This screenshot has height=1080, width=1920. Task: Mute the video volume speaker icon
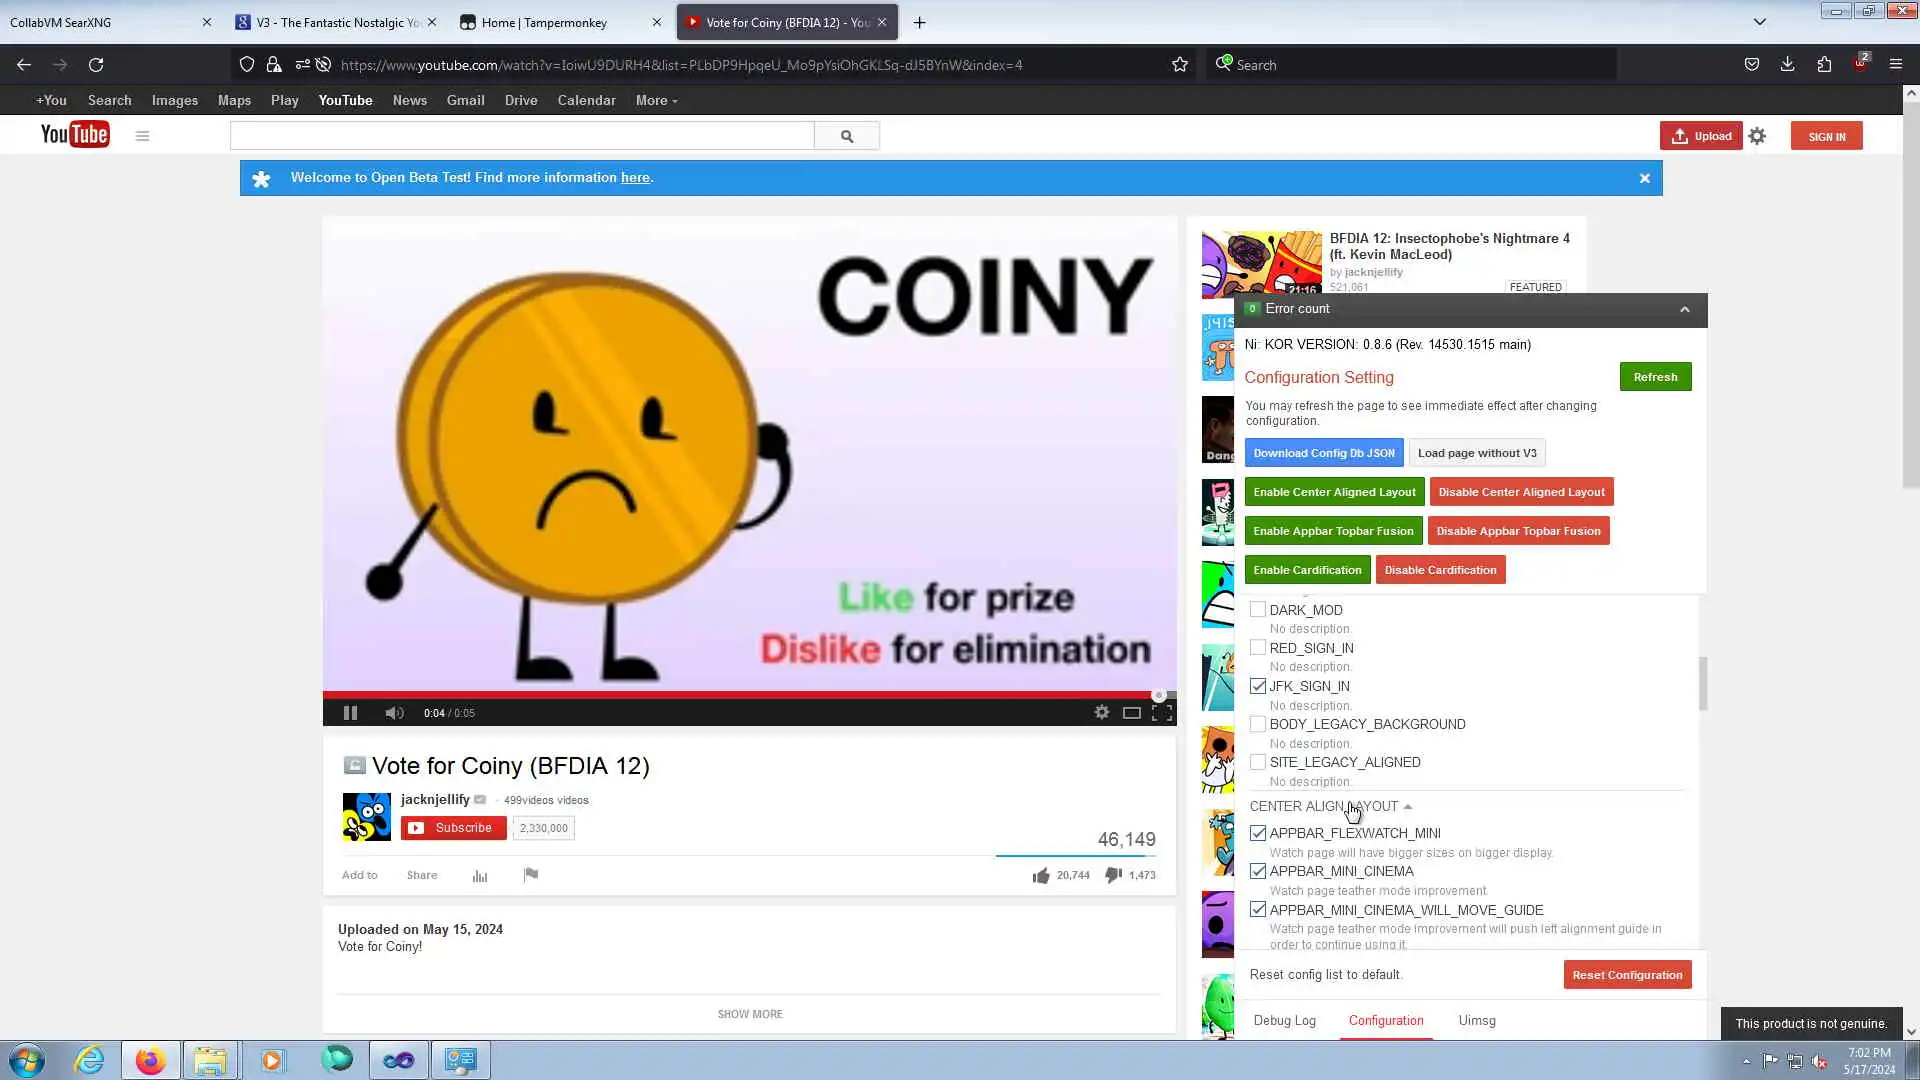pyautogui.click(x=394, y=713)
